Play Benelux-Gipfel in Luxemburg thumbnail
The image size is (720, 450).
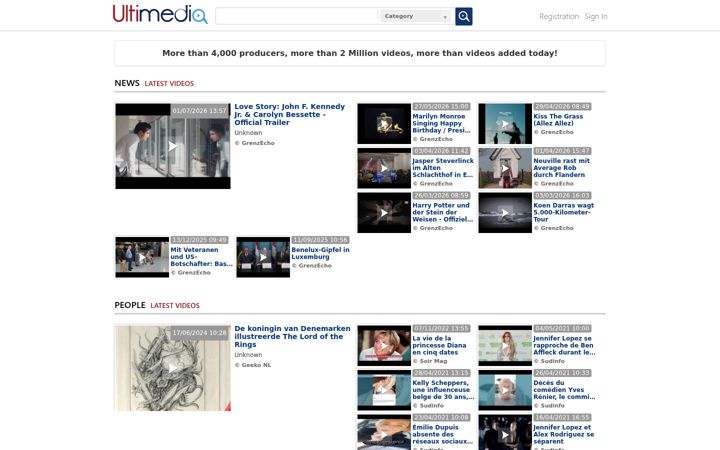pyautogui.click(x=263, y=258)
